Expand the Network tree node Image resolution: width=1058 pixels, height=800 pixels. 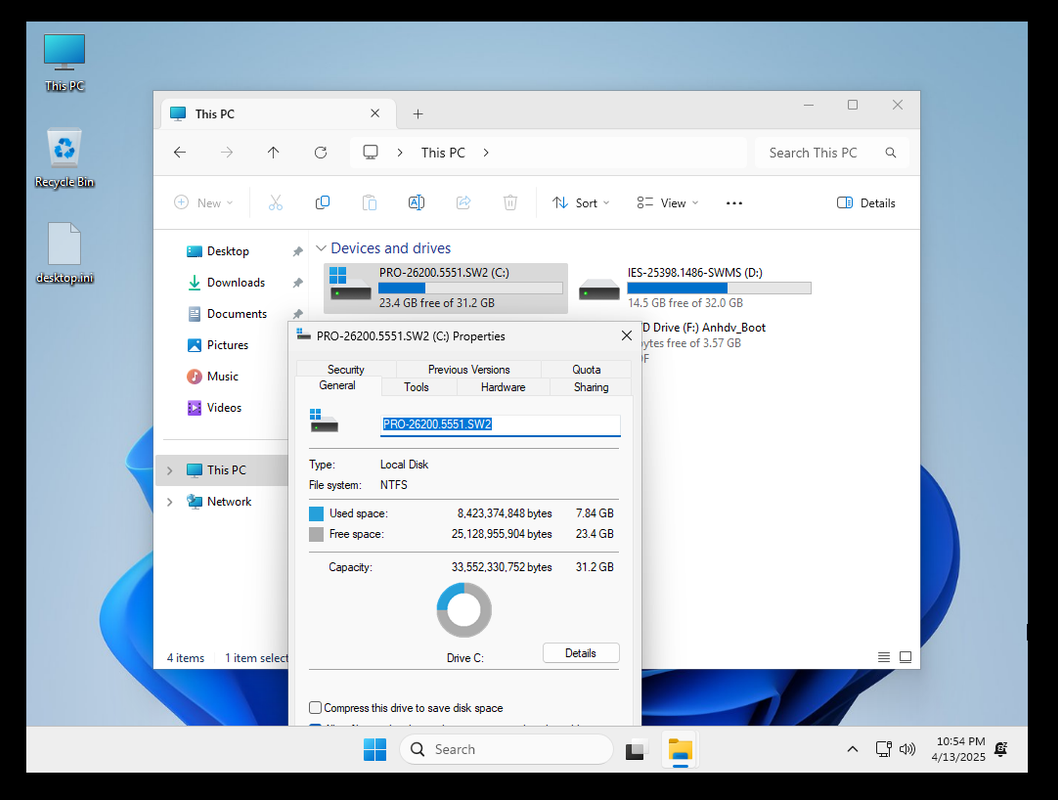pyautogui.click(x=170, y=502)
